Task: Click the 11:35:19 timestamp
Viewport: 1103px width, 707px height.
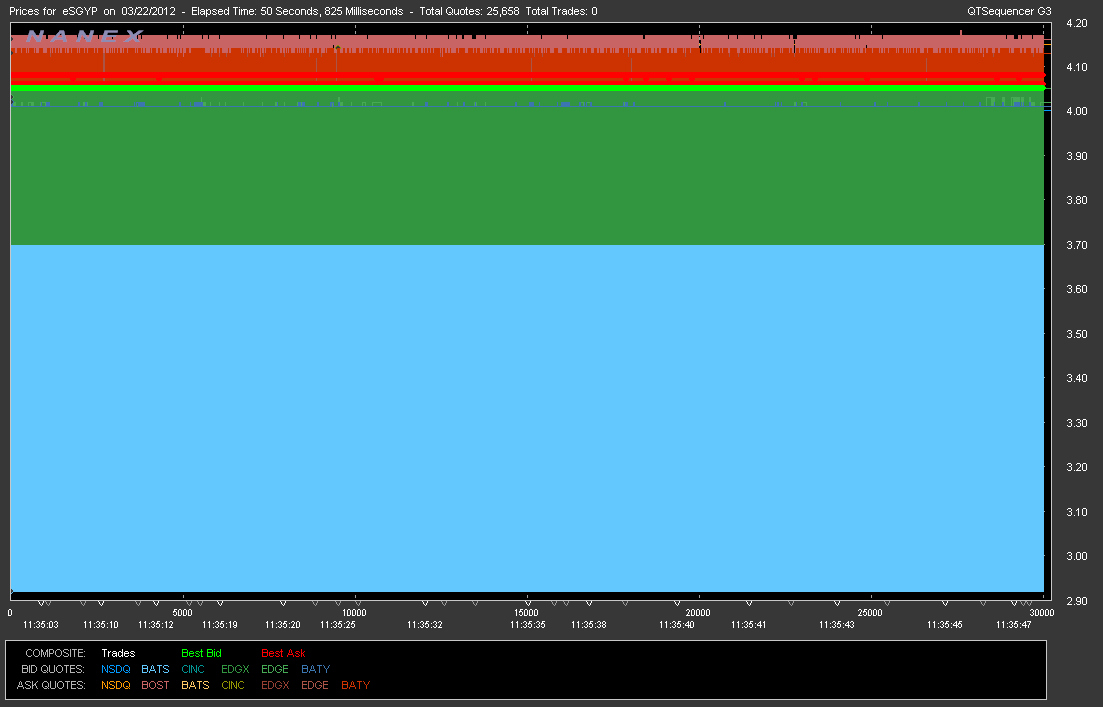Action: point(219,625)
